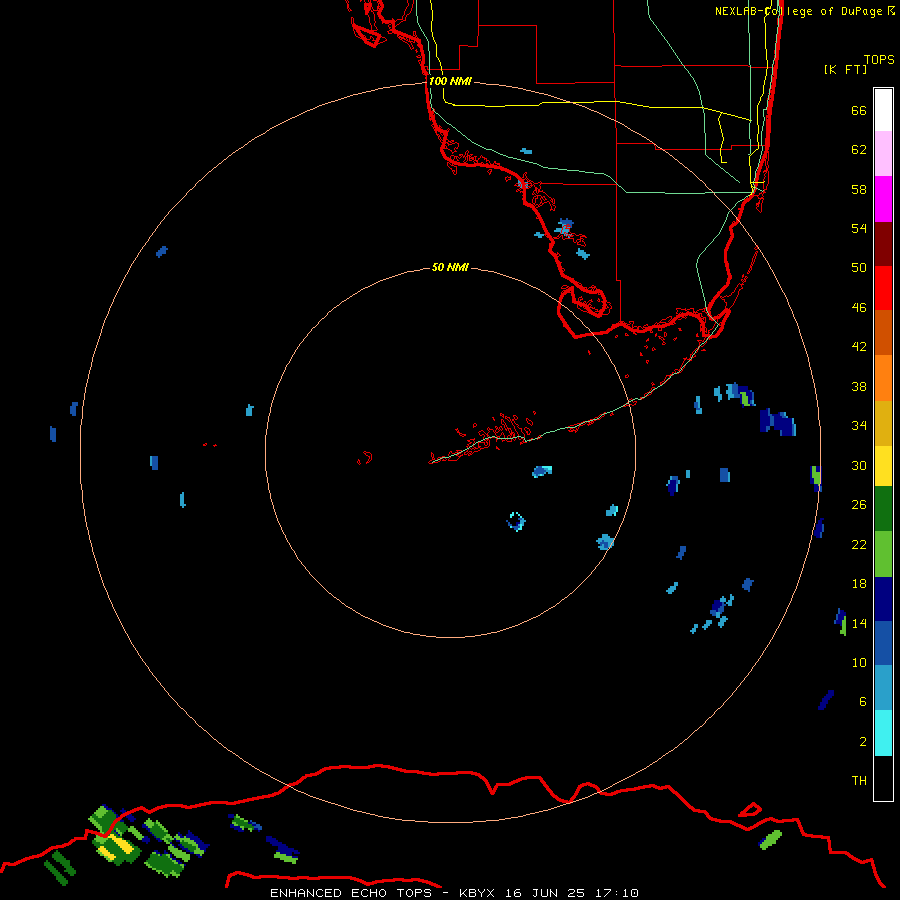Click the dark red 50-54 kft swatch
The image size is (900, 900).
(x=883, y=243)
